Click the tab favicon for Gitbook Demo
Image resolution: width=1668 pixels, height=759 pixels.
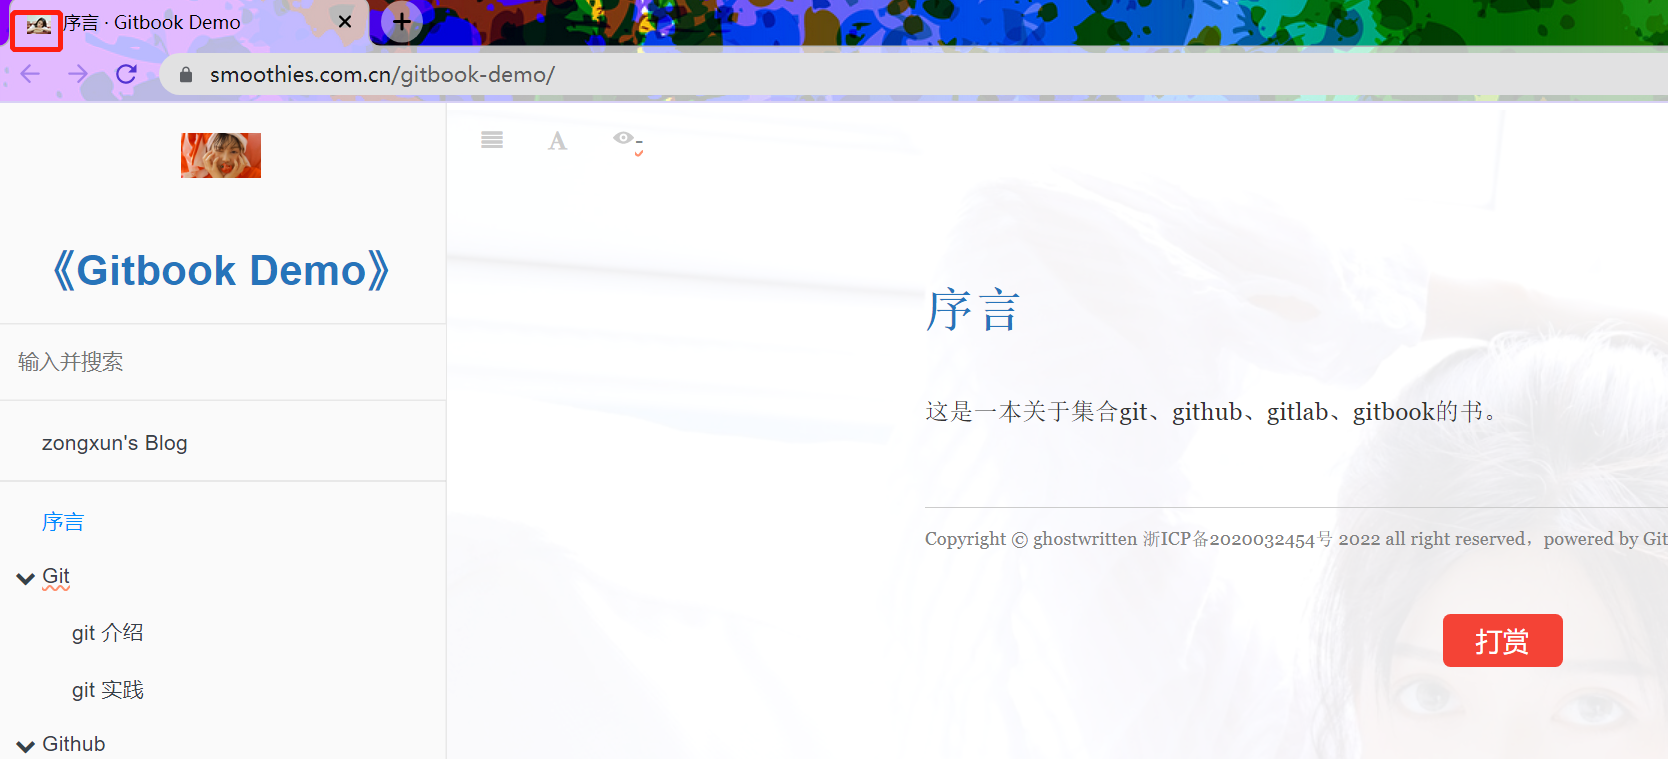[38, 25]
